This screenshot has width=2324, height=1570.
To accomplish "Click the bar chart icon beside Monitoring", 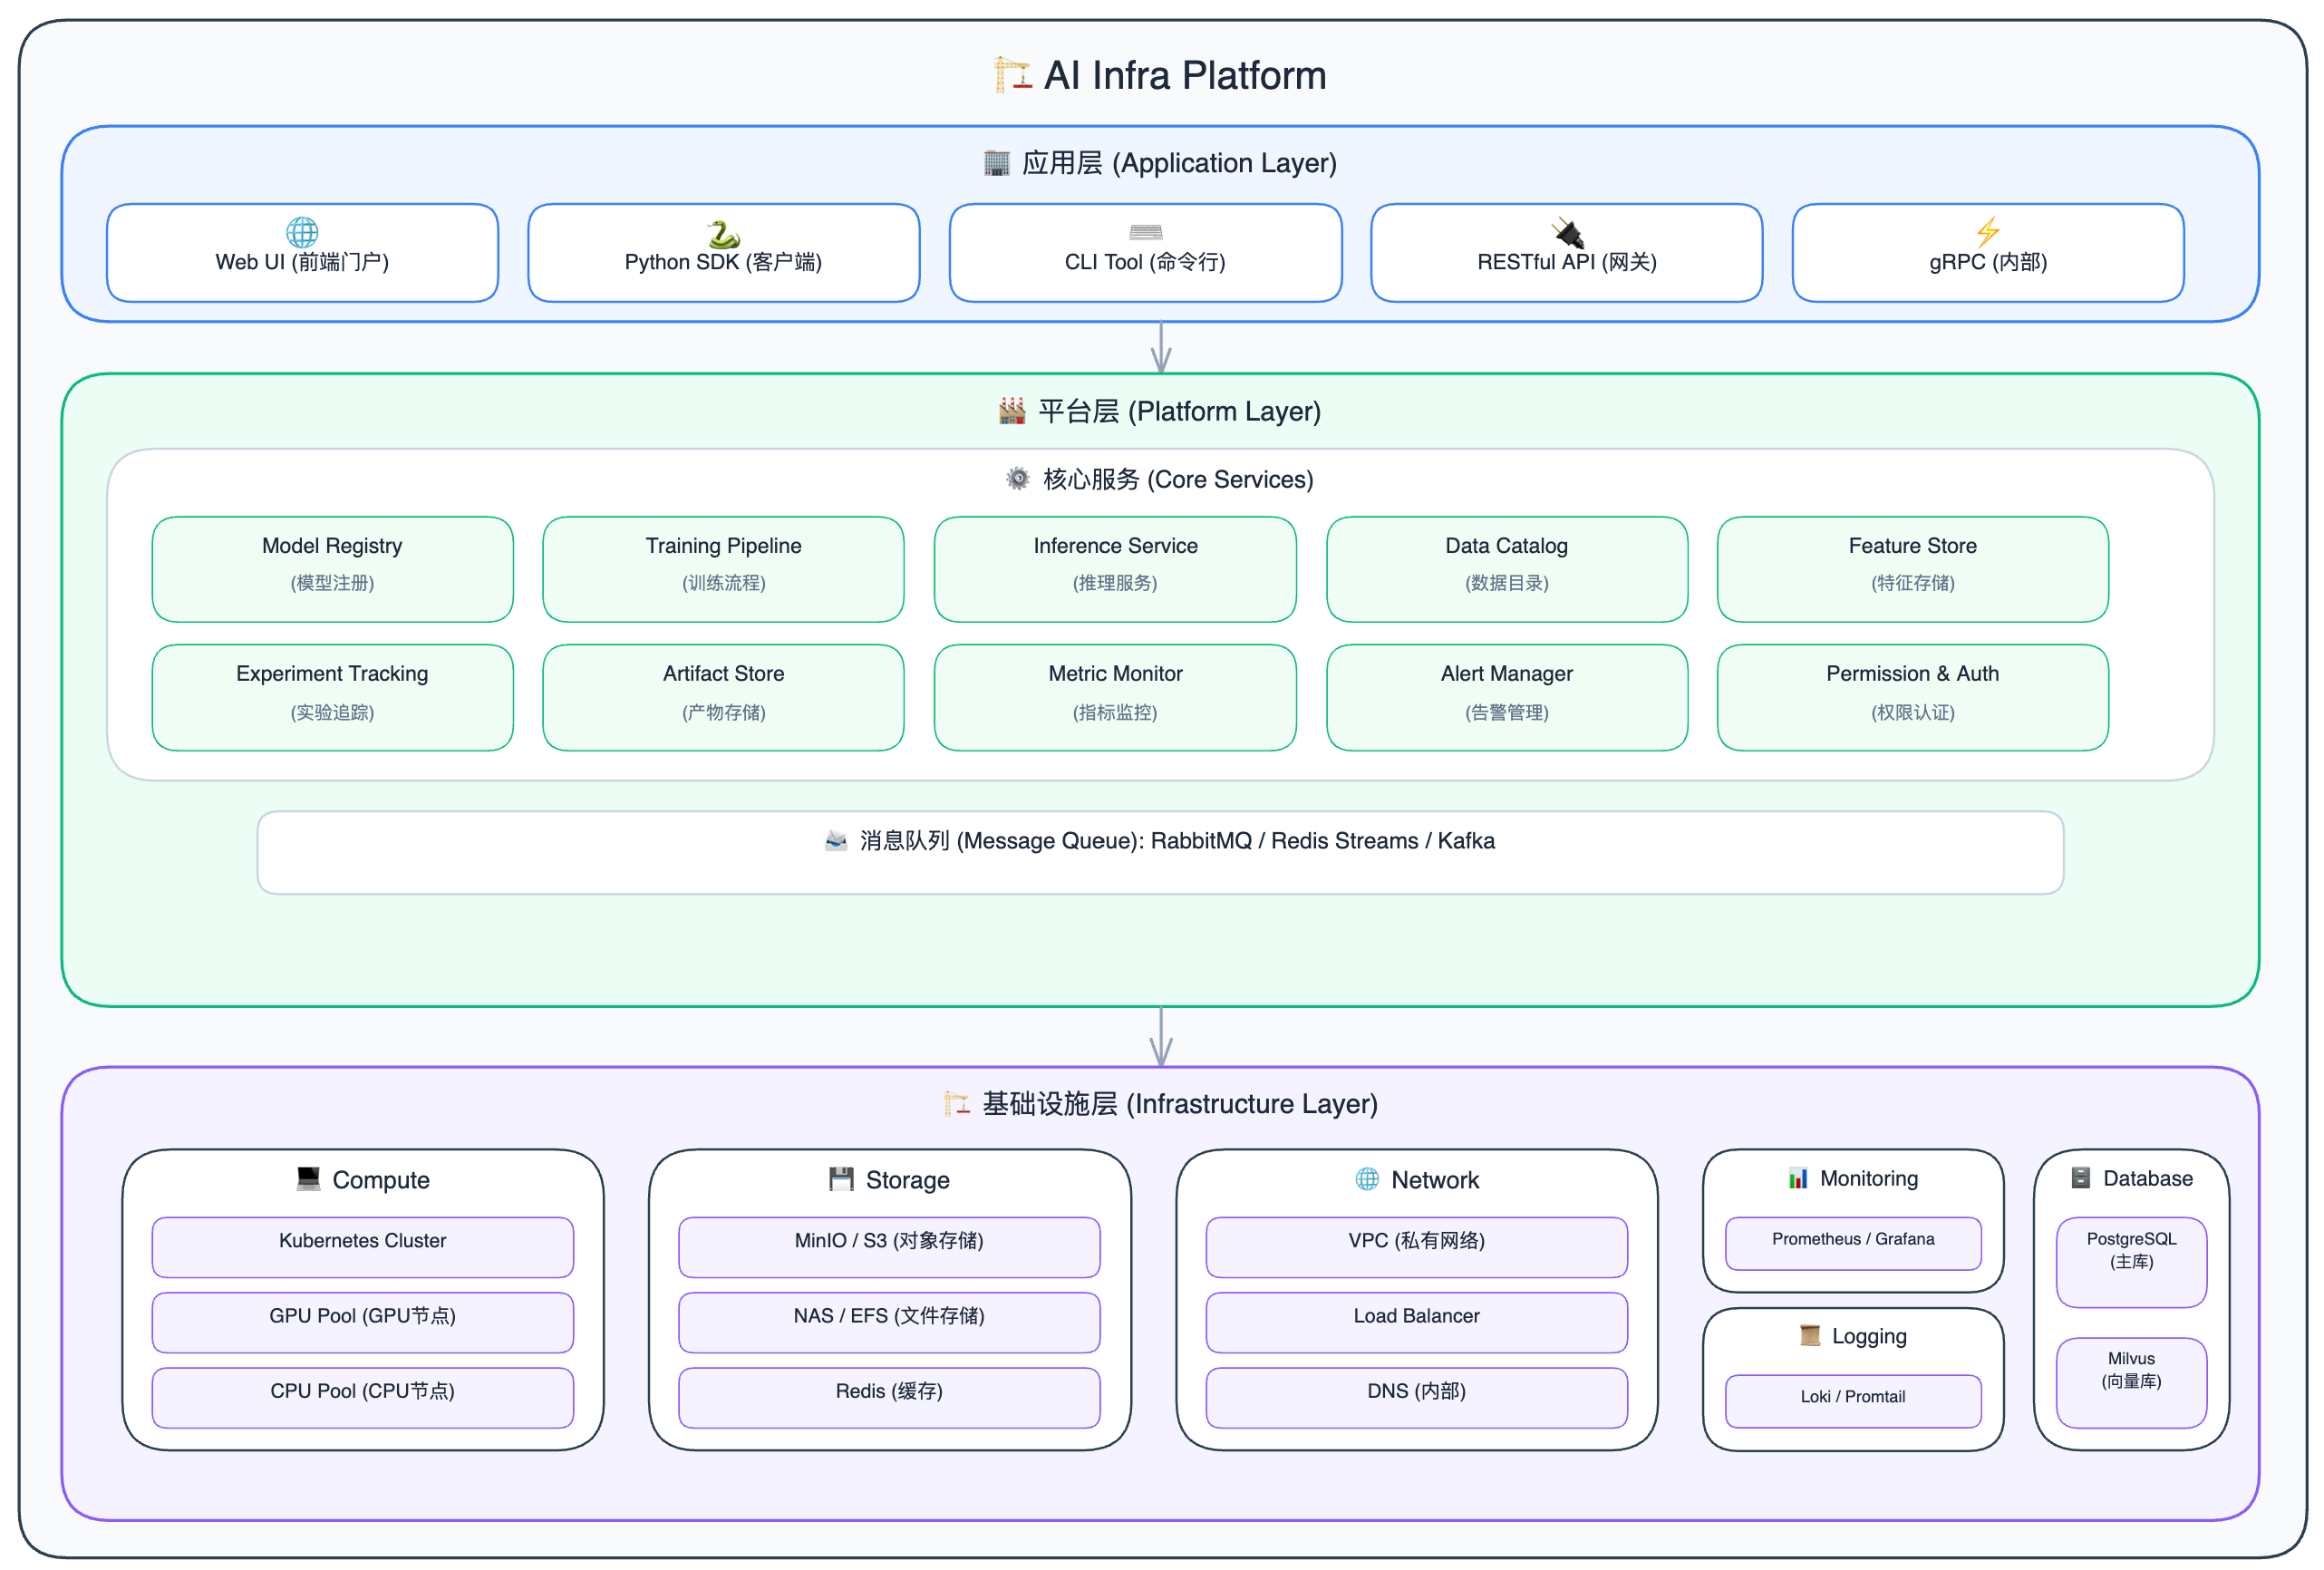I will (x=1798, y=1178).
